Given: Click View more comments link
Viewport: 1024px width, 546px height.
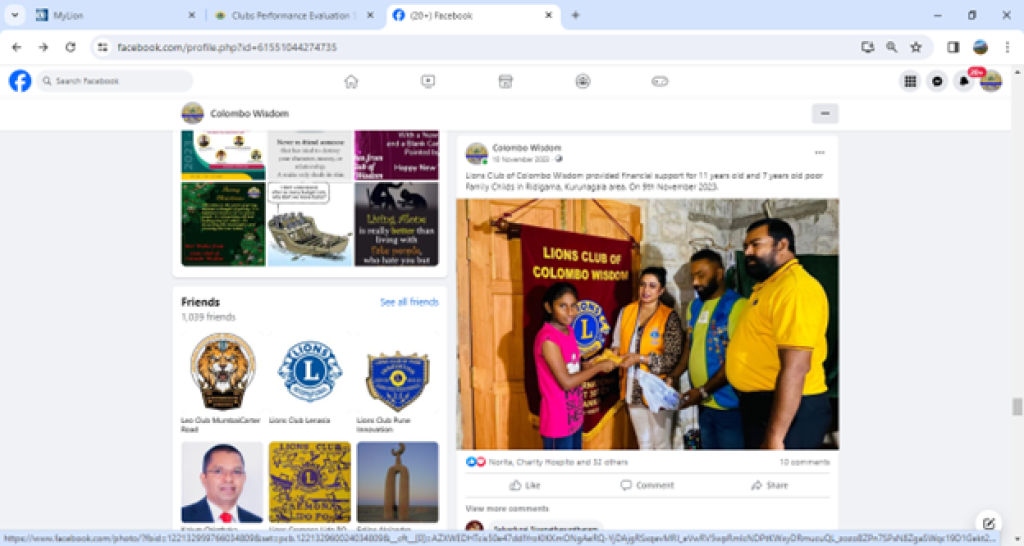Looking at the screenshot, I should coord(507,508).
